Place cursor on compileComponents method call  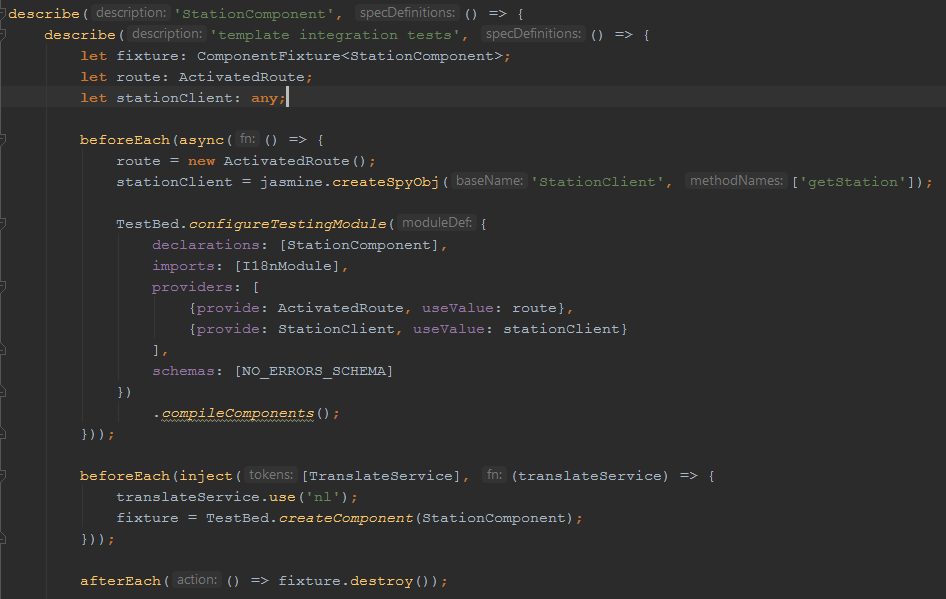pyautogui.click(x=238, y=413)
